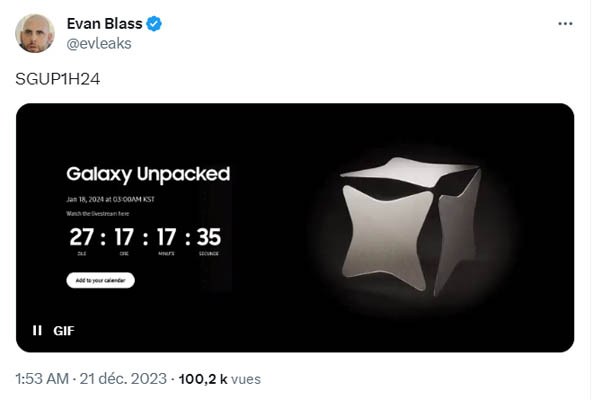The width and height of the screenshot is (593, 400).
Task: Click the minutes label under countdown
Action: 166,254
